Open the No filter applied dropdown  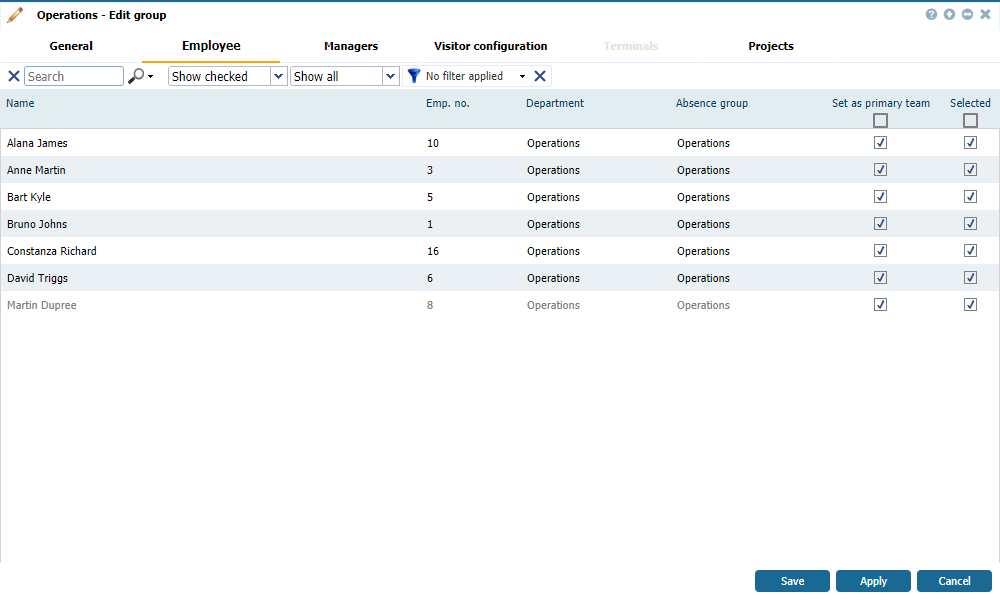tap(476, 76)
